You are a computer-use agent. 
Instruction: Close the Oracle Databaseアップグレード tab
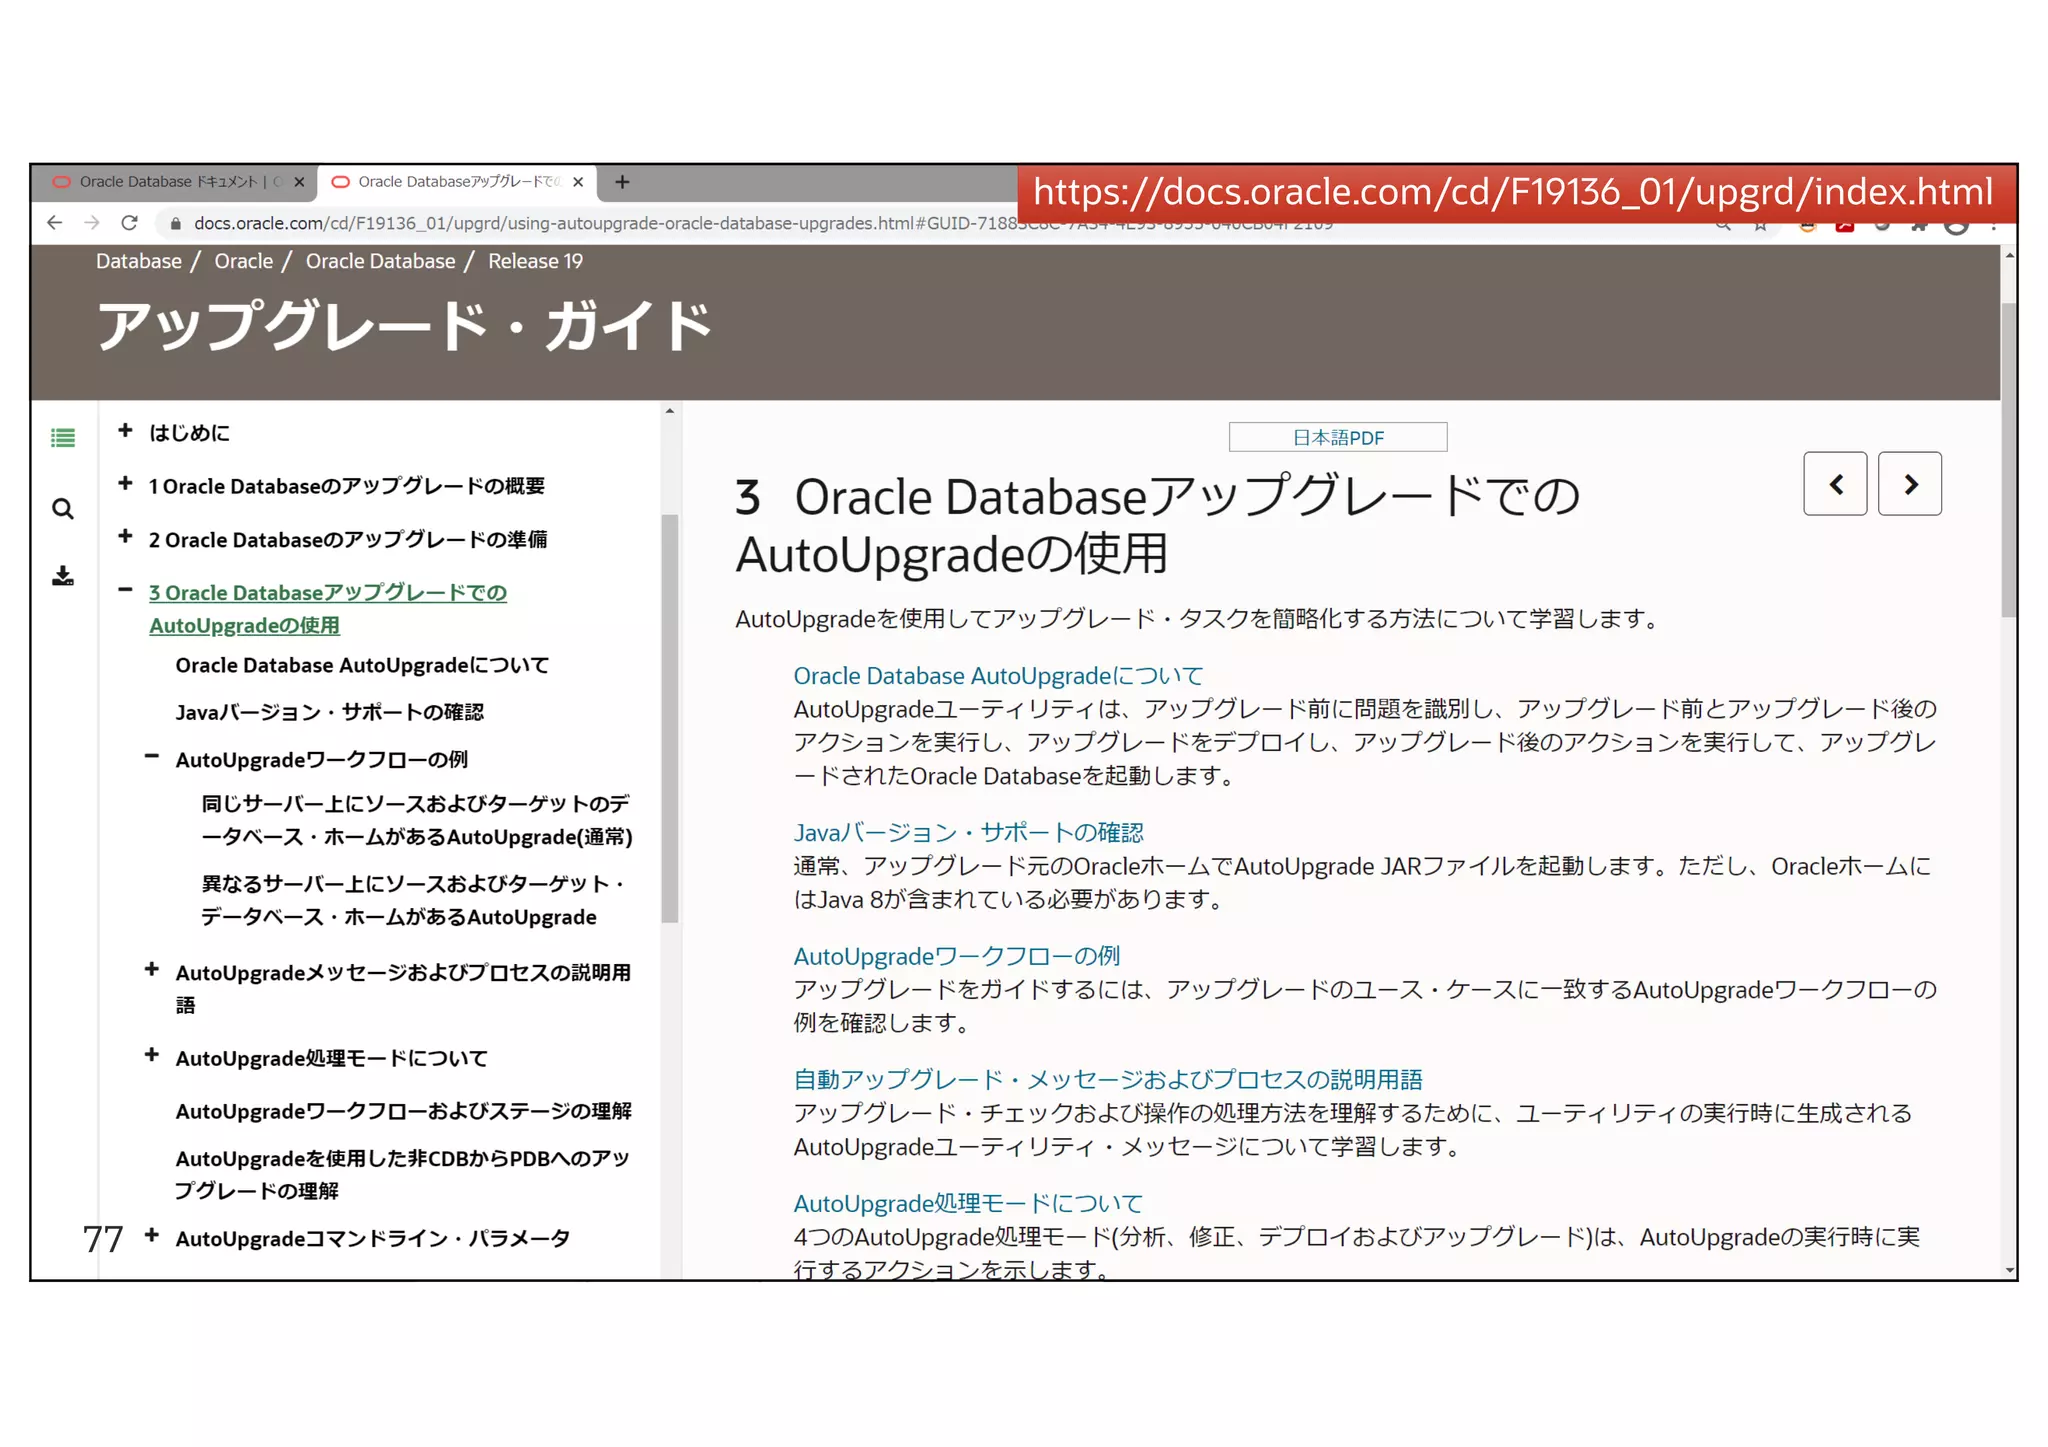pos(578,182)
